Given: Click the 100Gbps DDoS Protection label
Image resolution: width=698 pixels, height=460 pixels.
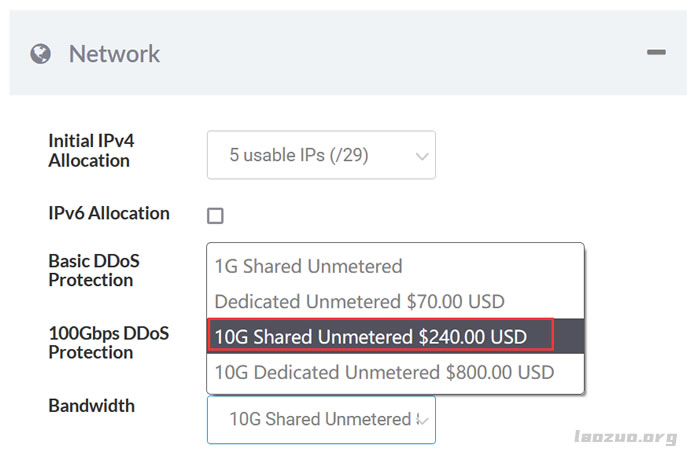Looking at the screenshot, I should click(x=105, y=342).
